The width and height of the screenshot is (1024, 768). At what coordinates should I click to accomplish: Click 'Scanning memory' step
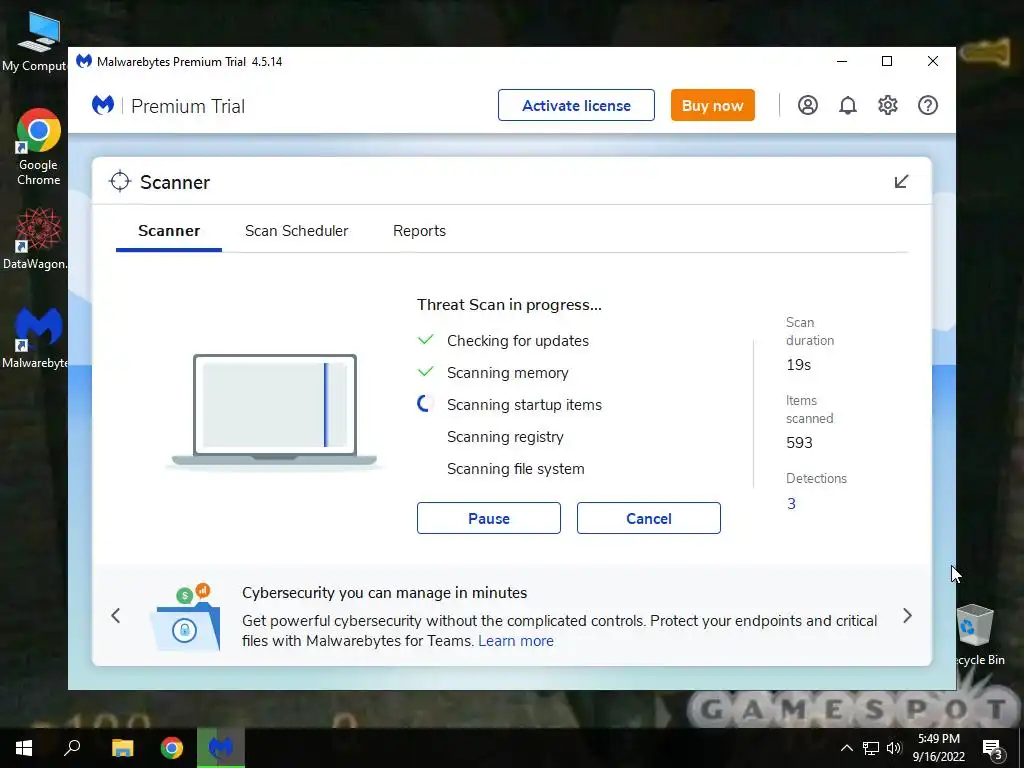click(x=507, y=373)
